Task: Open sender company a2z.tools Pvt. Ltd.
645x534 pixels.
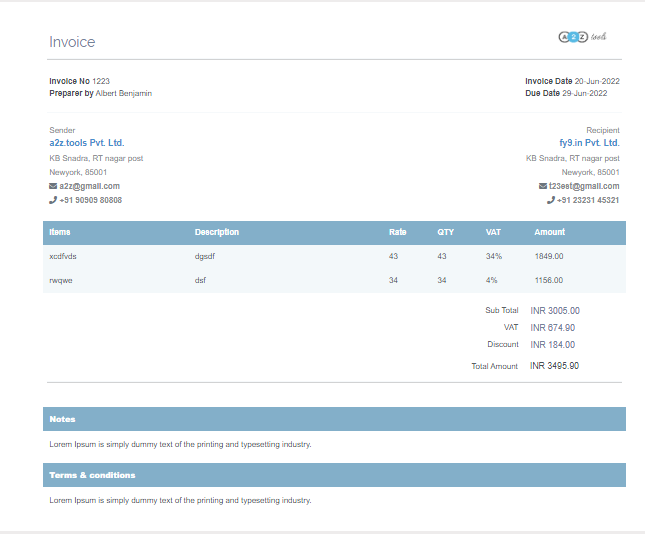Action: (x=86, y=143)
